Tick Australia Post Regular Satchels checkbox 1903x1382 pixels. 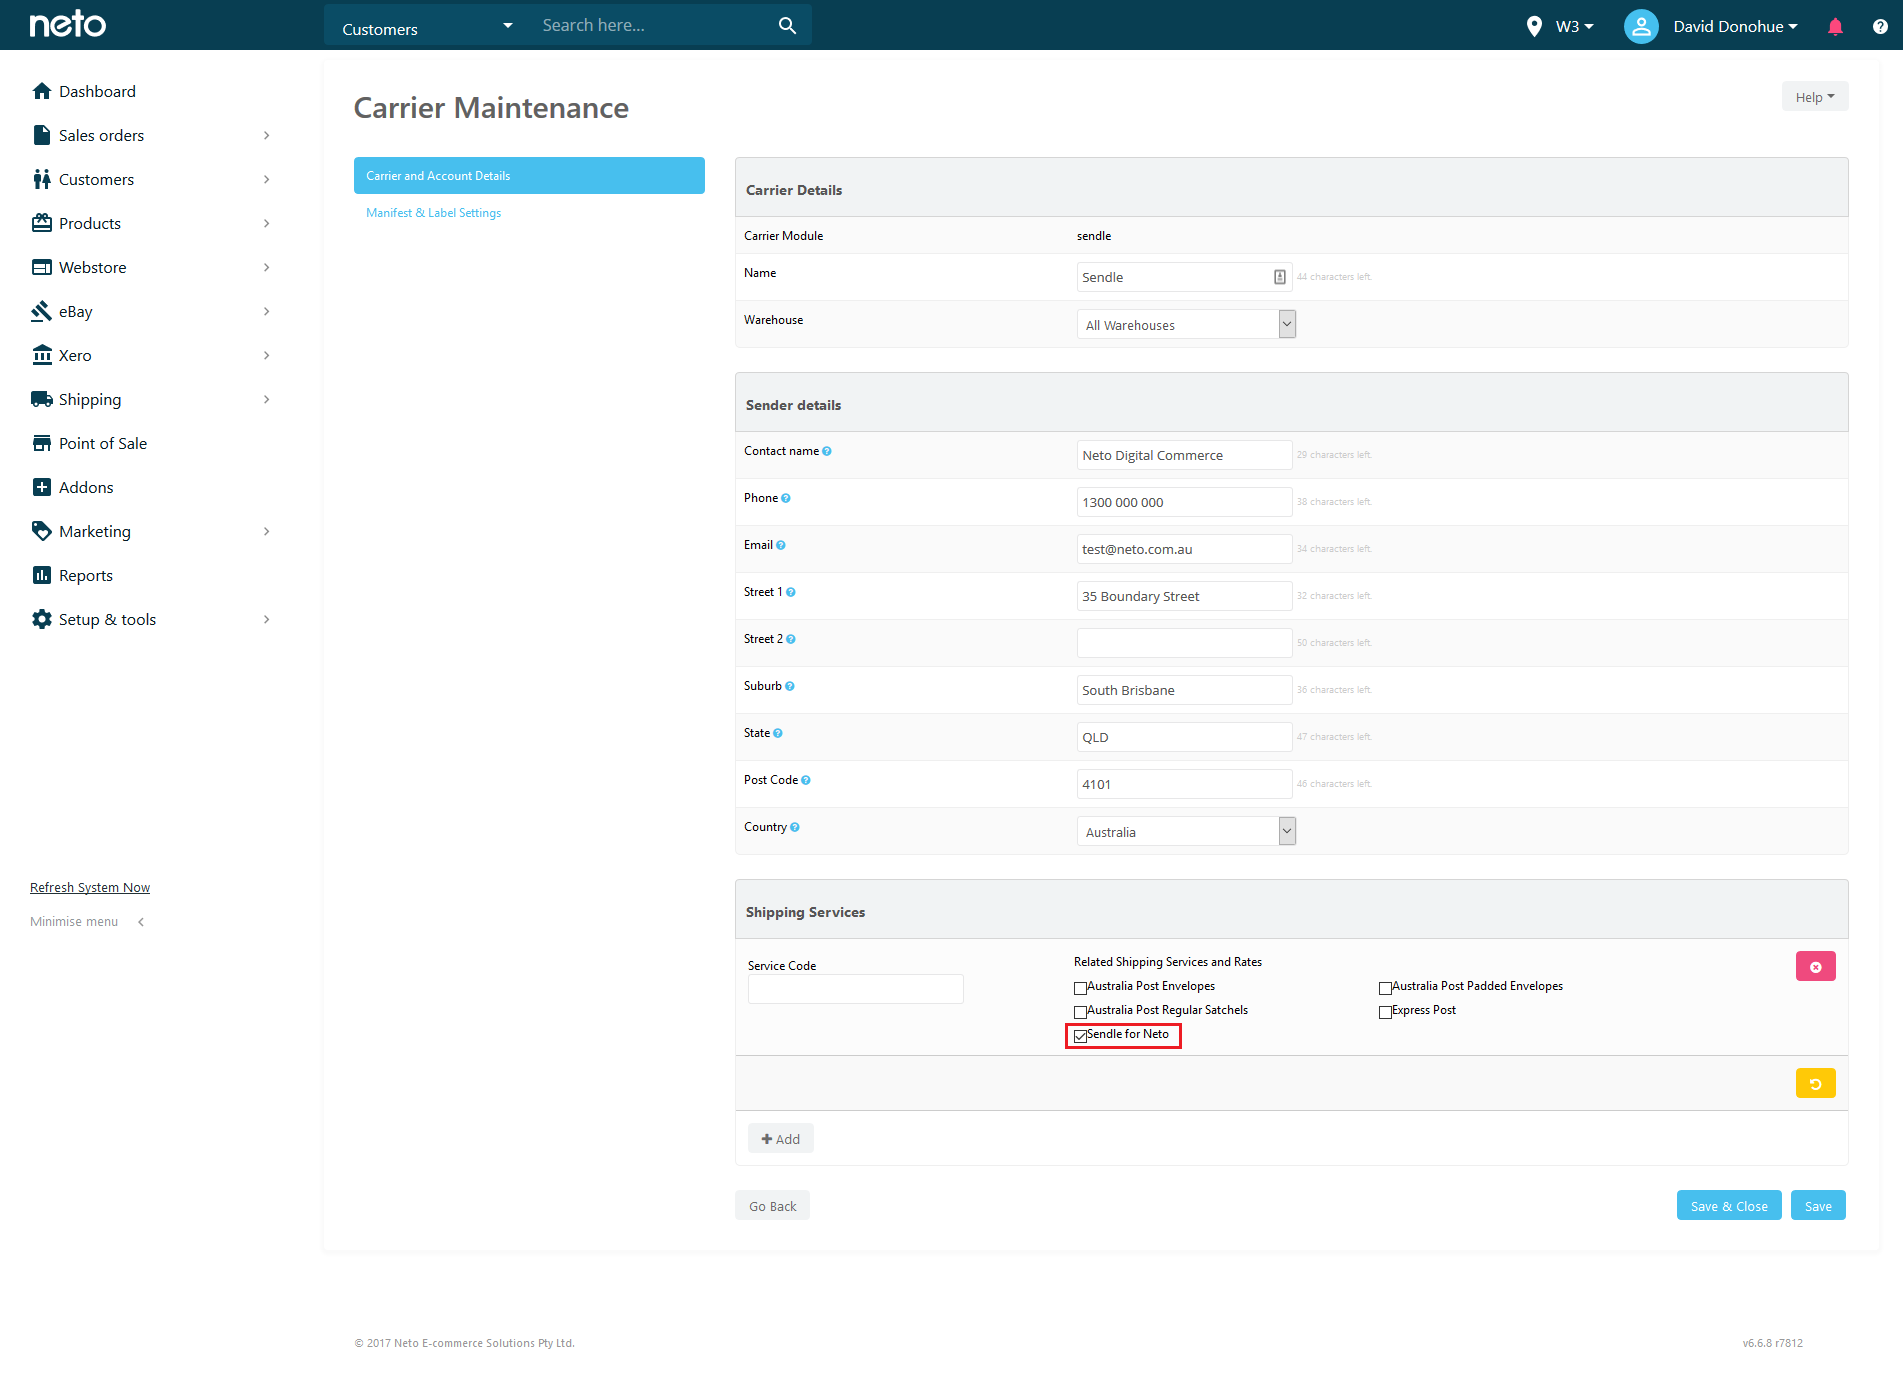coord(1080,1012)
